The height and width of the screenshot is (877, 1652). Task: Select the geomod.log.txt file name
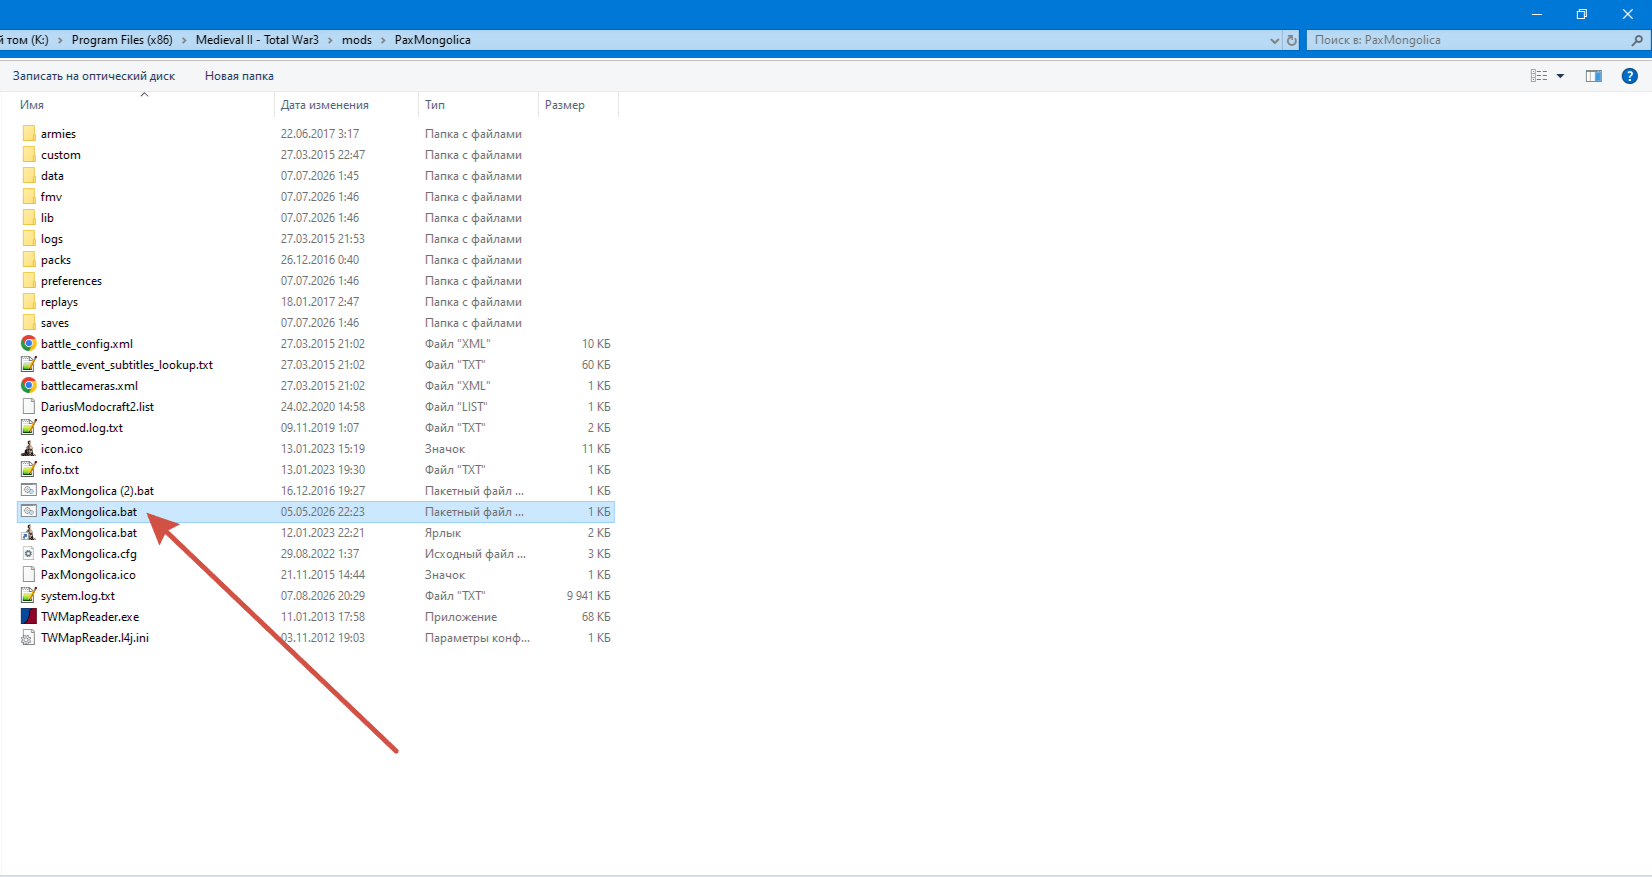click(82, 428)
